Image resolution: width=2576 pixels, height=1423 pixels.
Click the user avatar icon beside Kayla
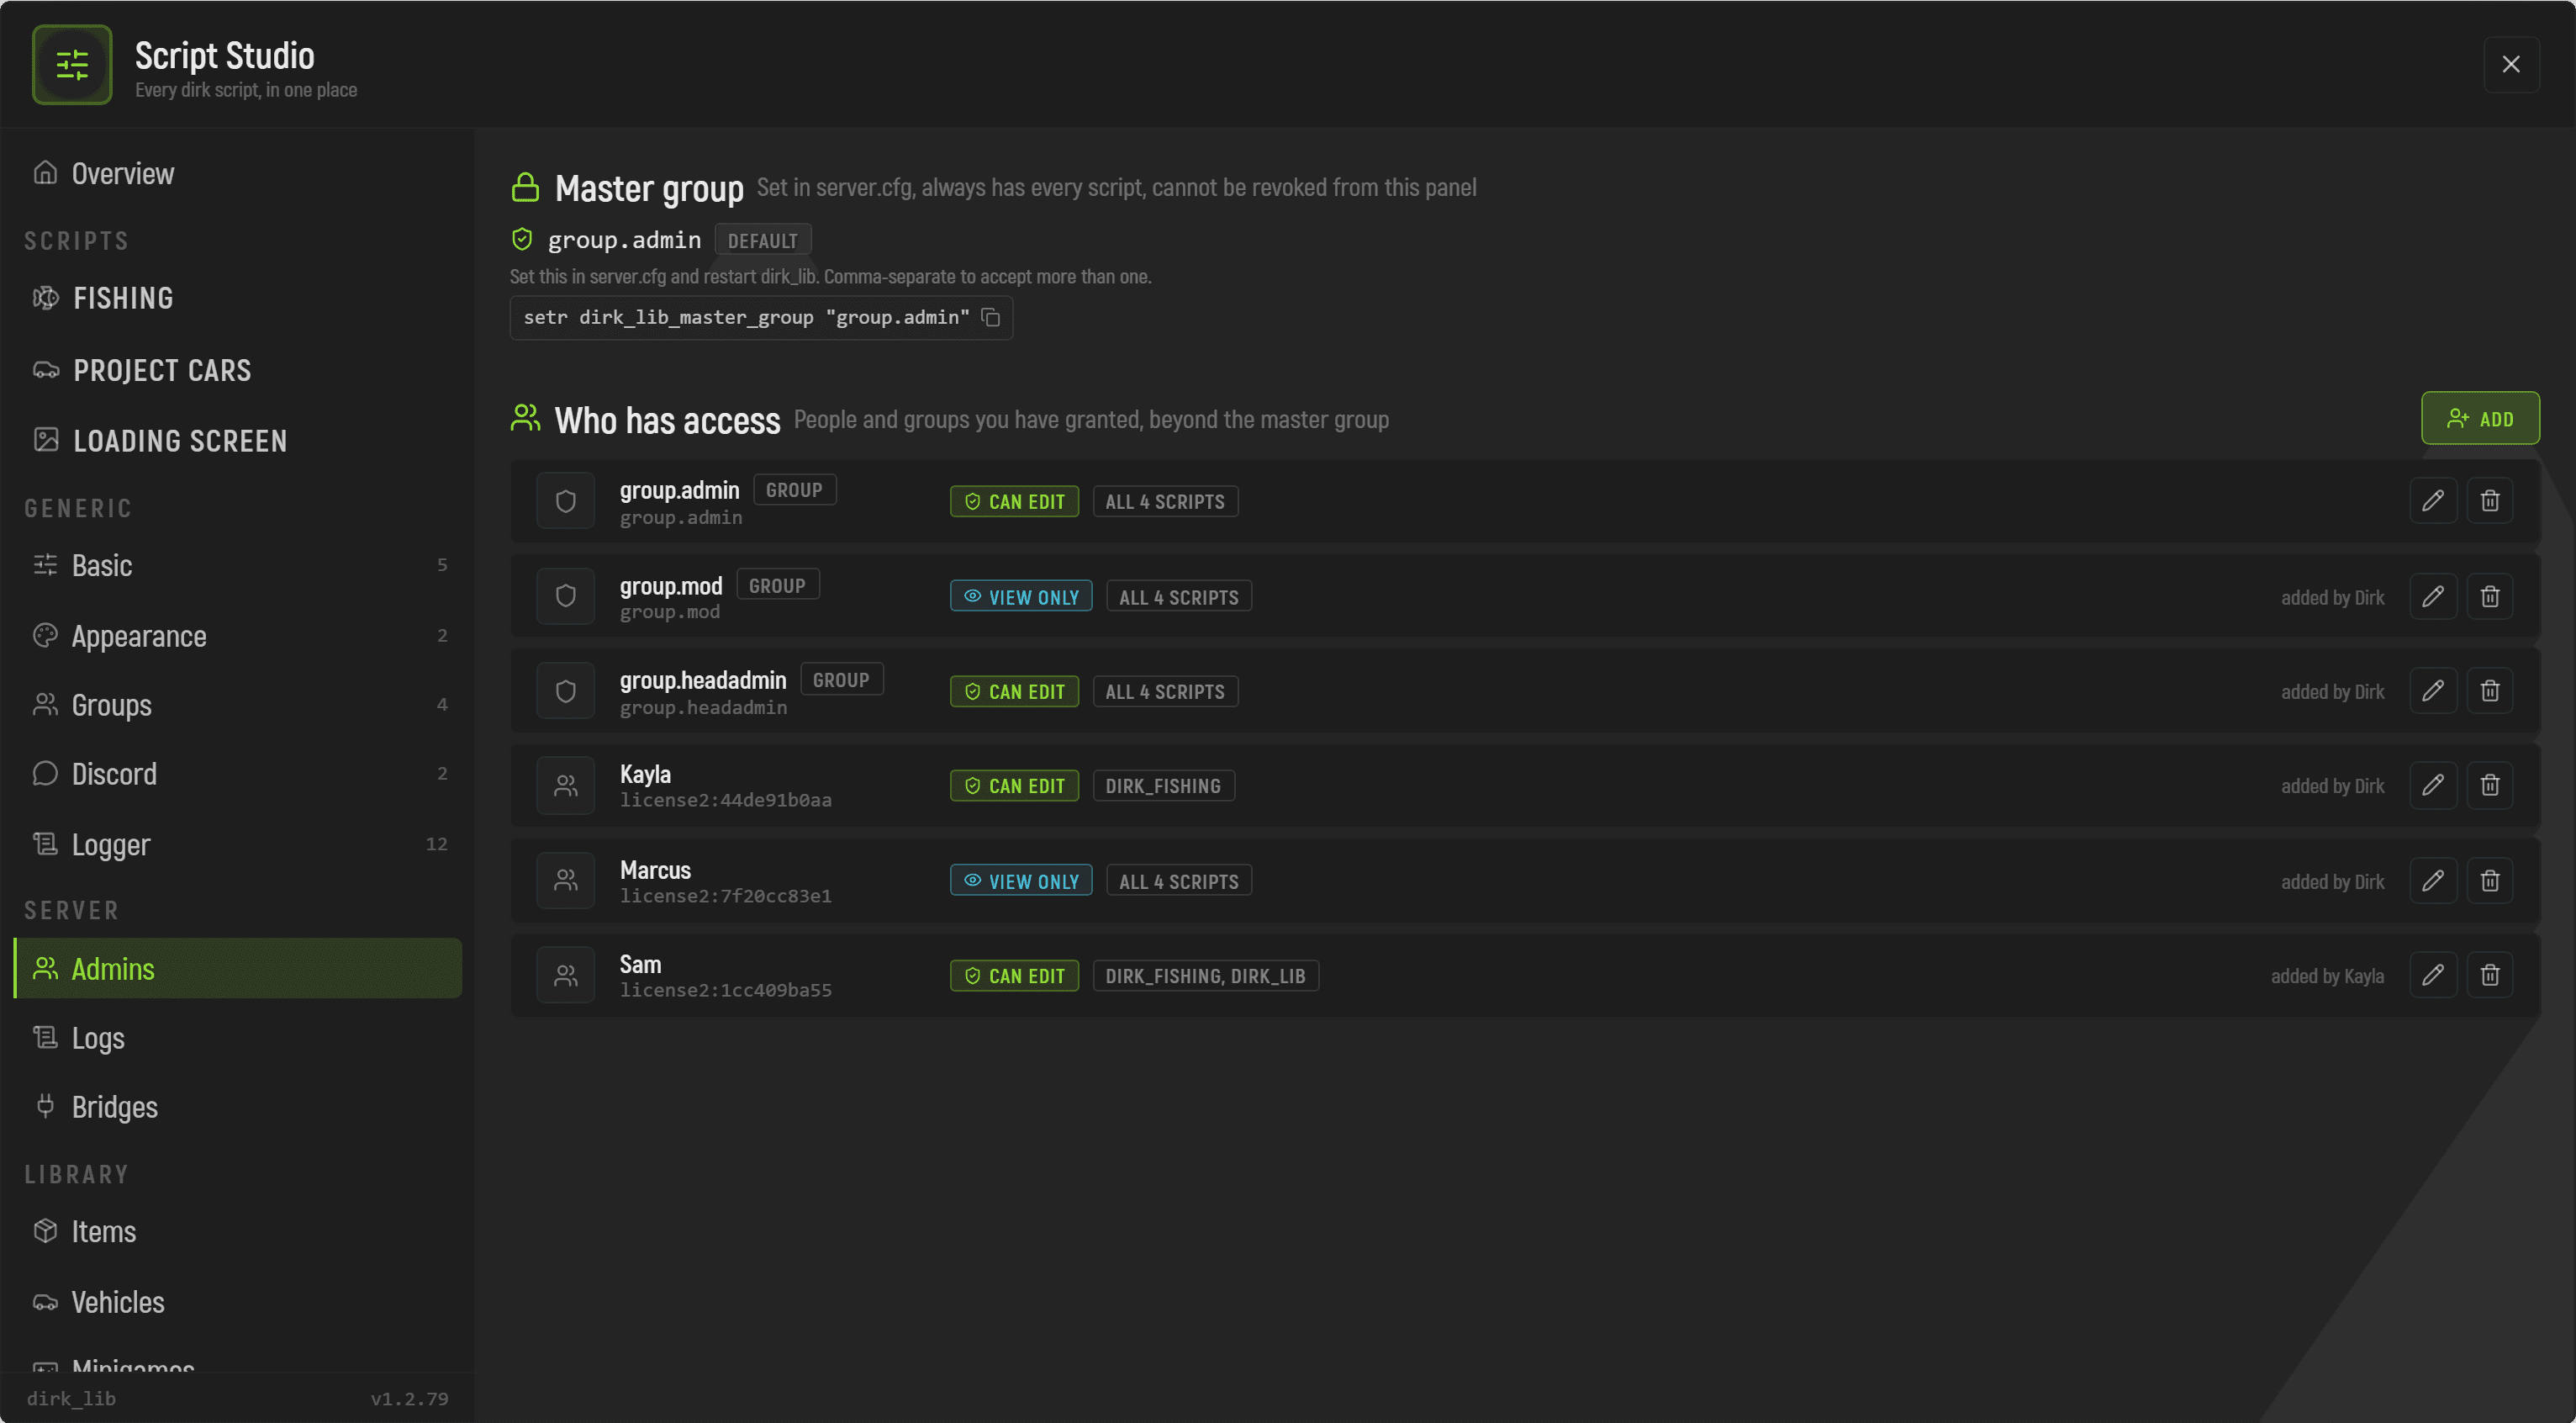pyautogui.click(x=566, y=786)
